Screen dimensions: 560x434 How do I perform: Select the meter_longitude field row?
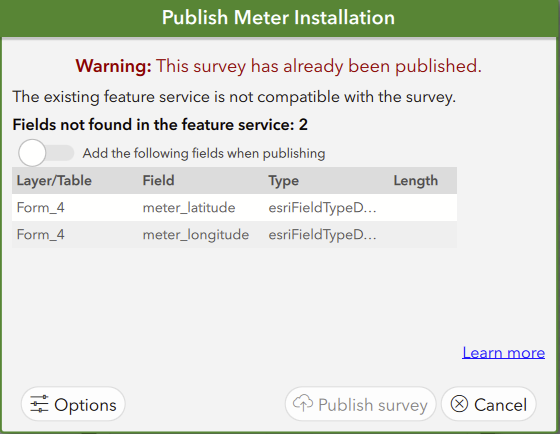coord(234,234)
